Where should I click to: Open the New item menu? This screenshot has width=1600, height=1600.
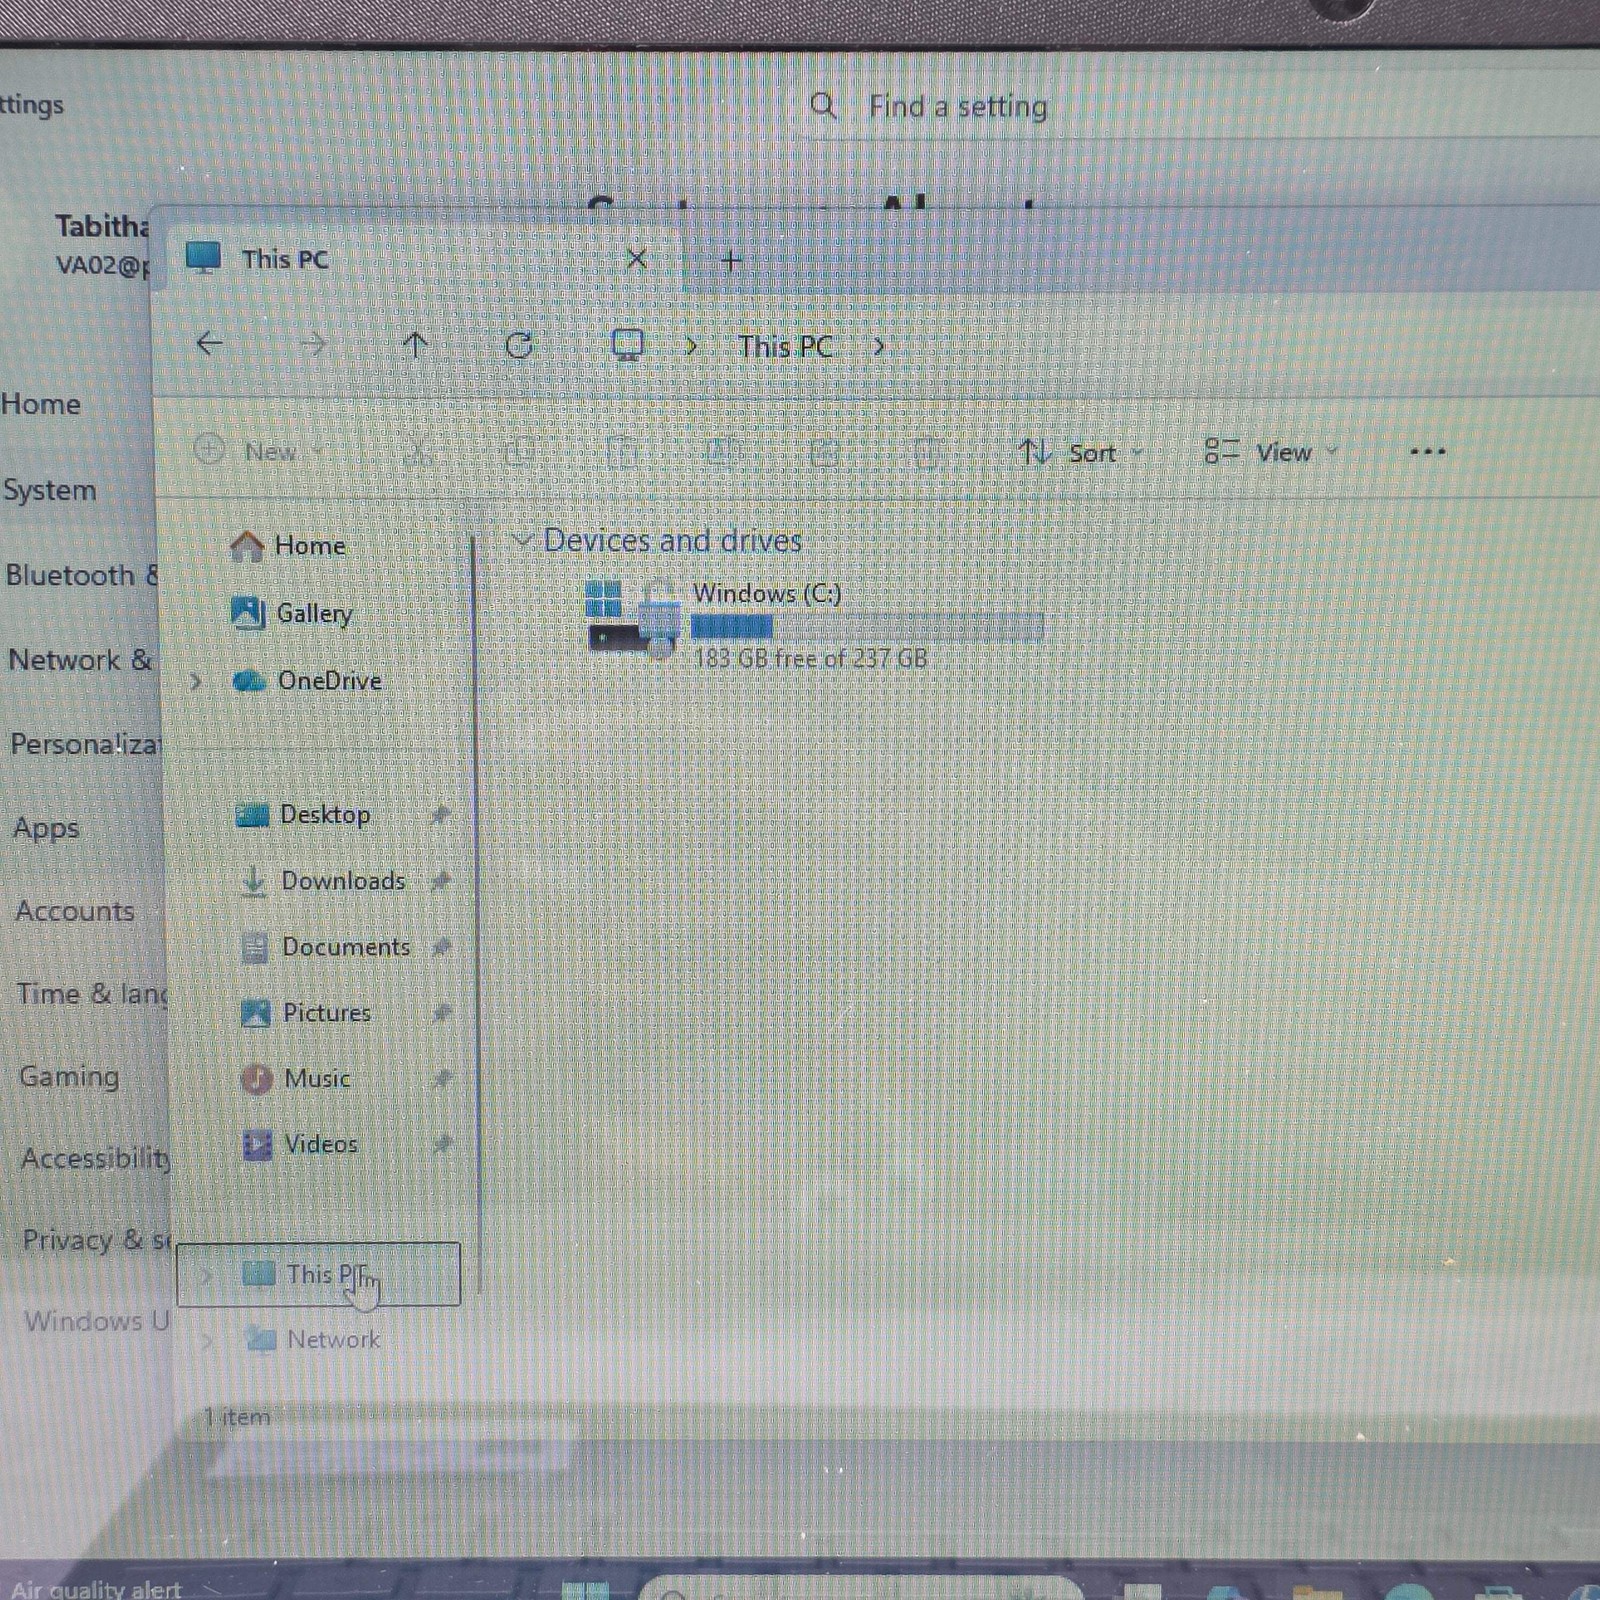tap(258, 451)
